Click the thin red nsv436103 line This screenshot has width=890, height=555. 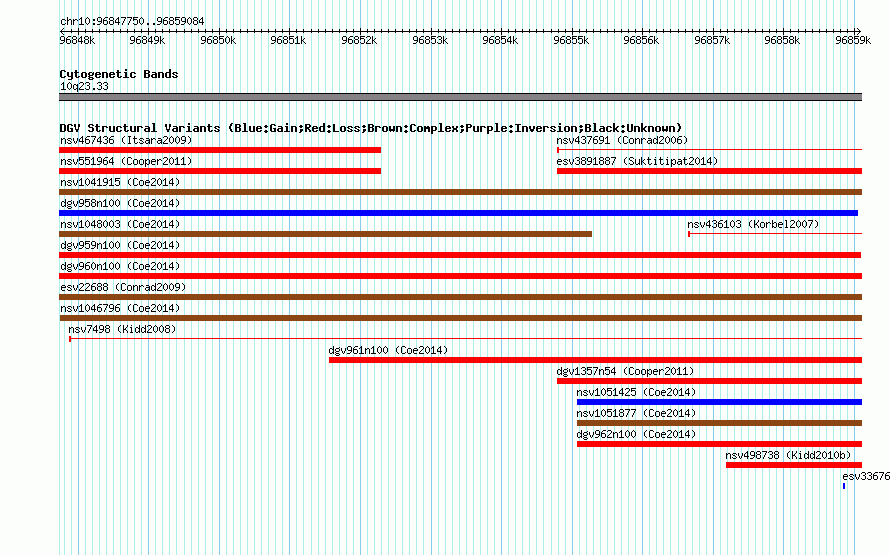click(x=775, y=234)
